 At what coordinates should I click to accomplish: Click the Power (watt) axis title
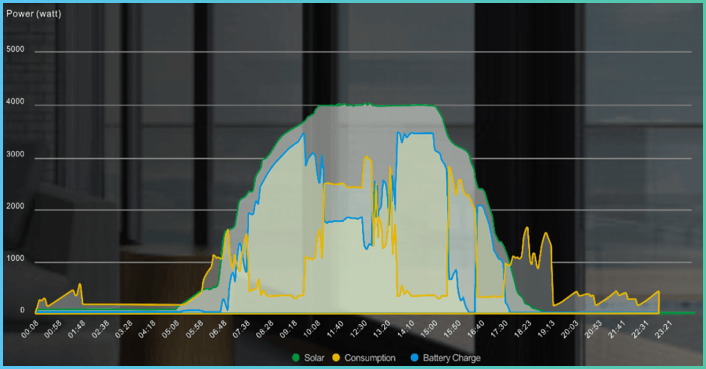[x=34, y=14]
